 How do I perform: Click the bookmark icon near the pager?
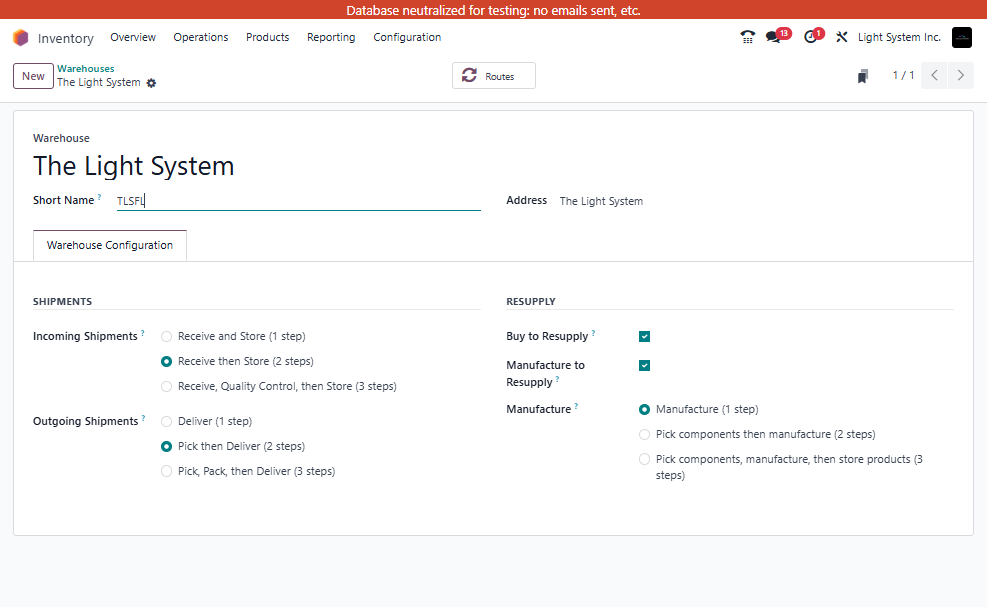(863, 76)
